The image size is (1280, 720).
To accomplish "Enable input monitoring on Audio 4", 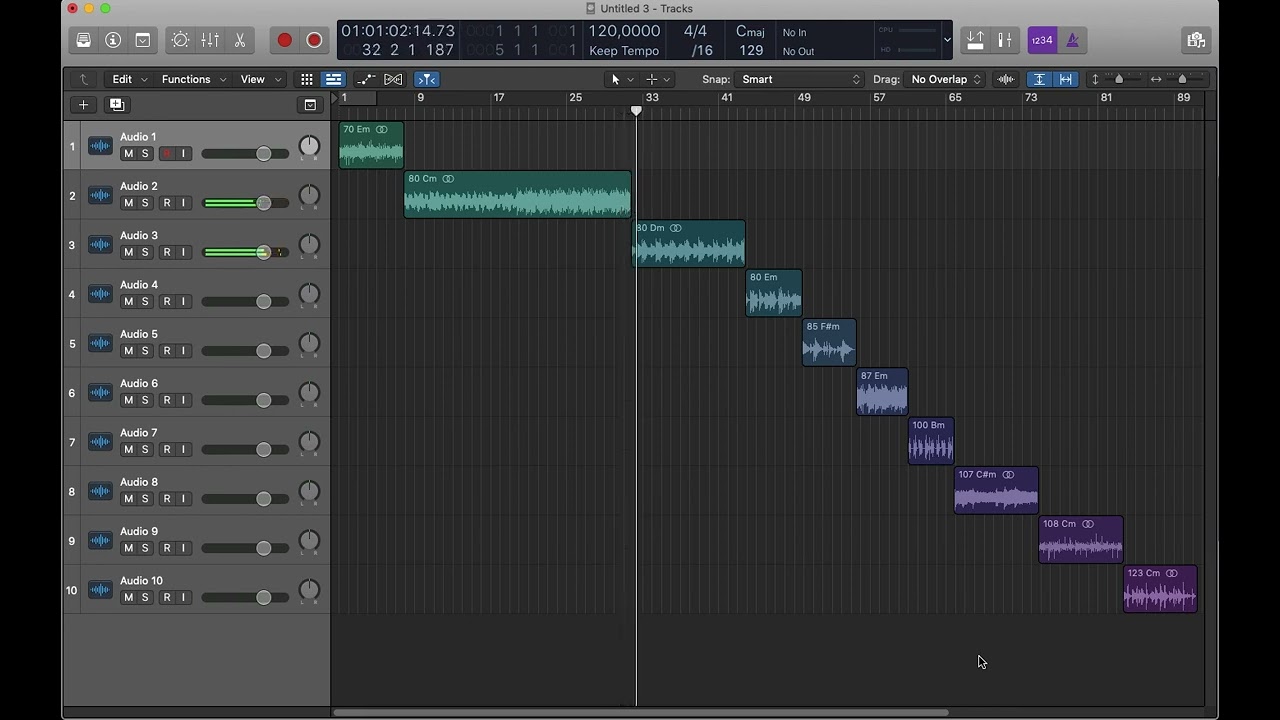I will pyautogui.click(x=183, y=301).
